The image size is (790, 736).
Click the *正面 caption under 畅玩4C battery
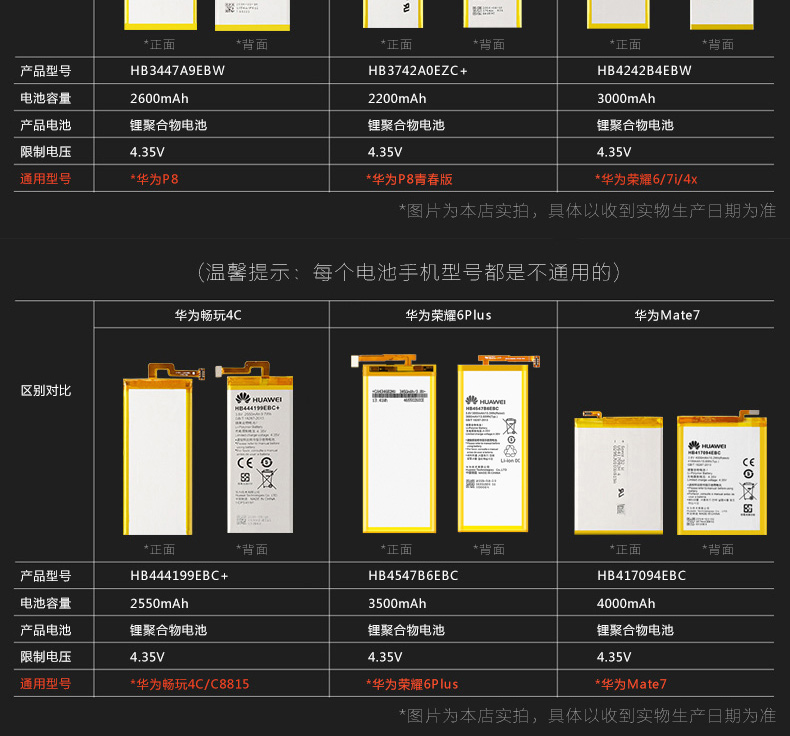point(159,549)
